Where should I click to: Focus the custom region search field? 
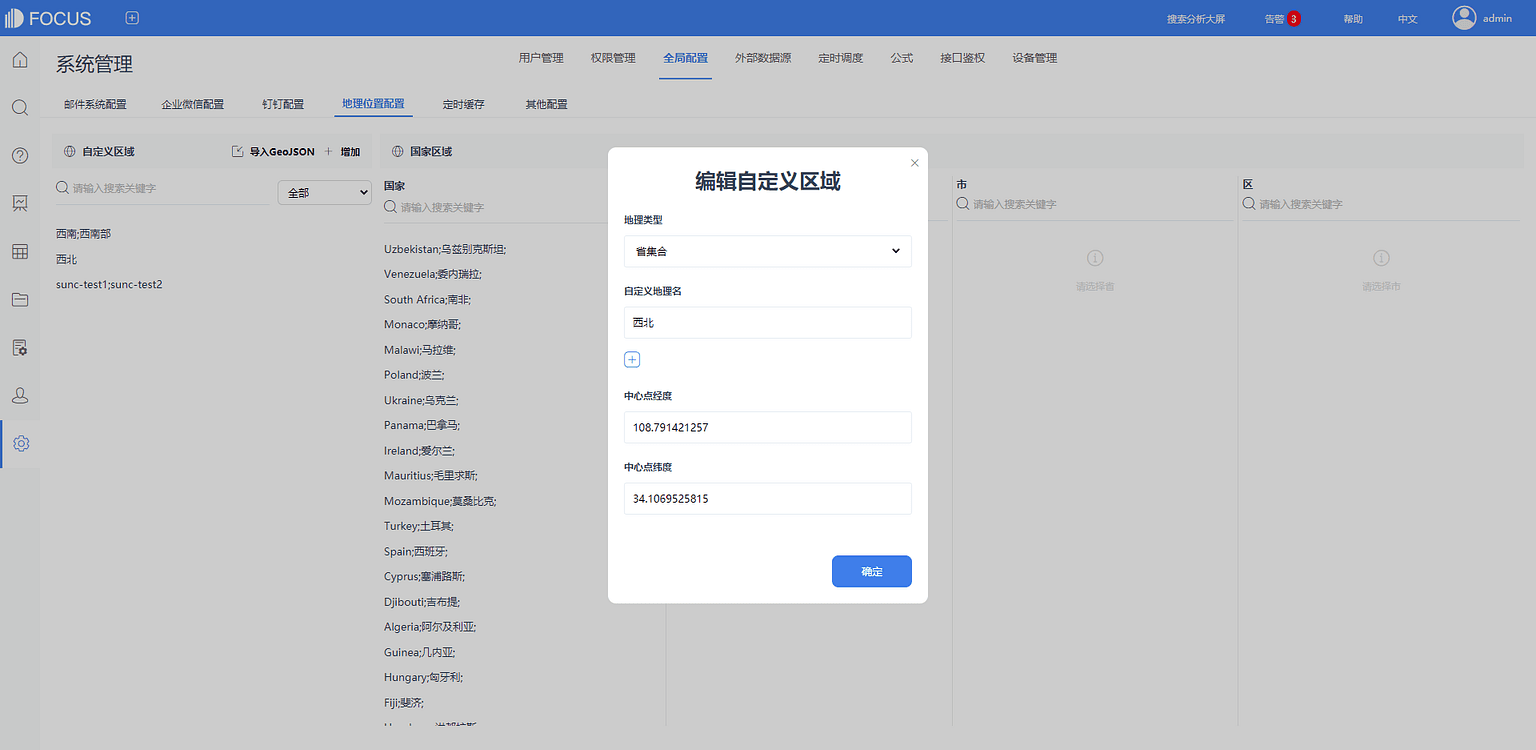(x=169, y=188)
